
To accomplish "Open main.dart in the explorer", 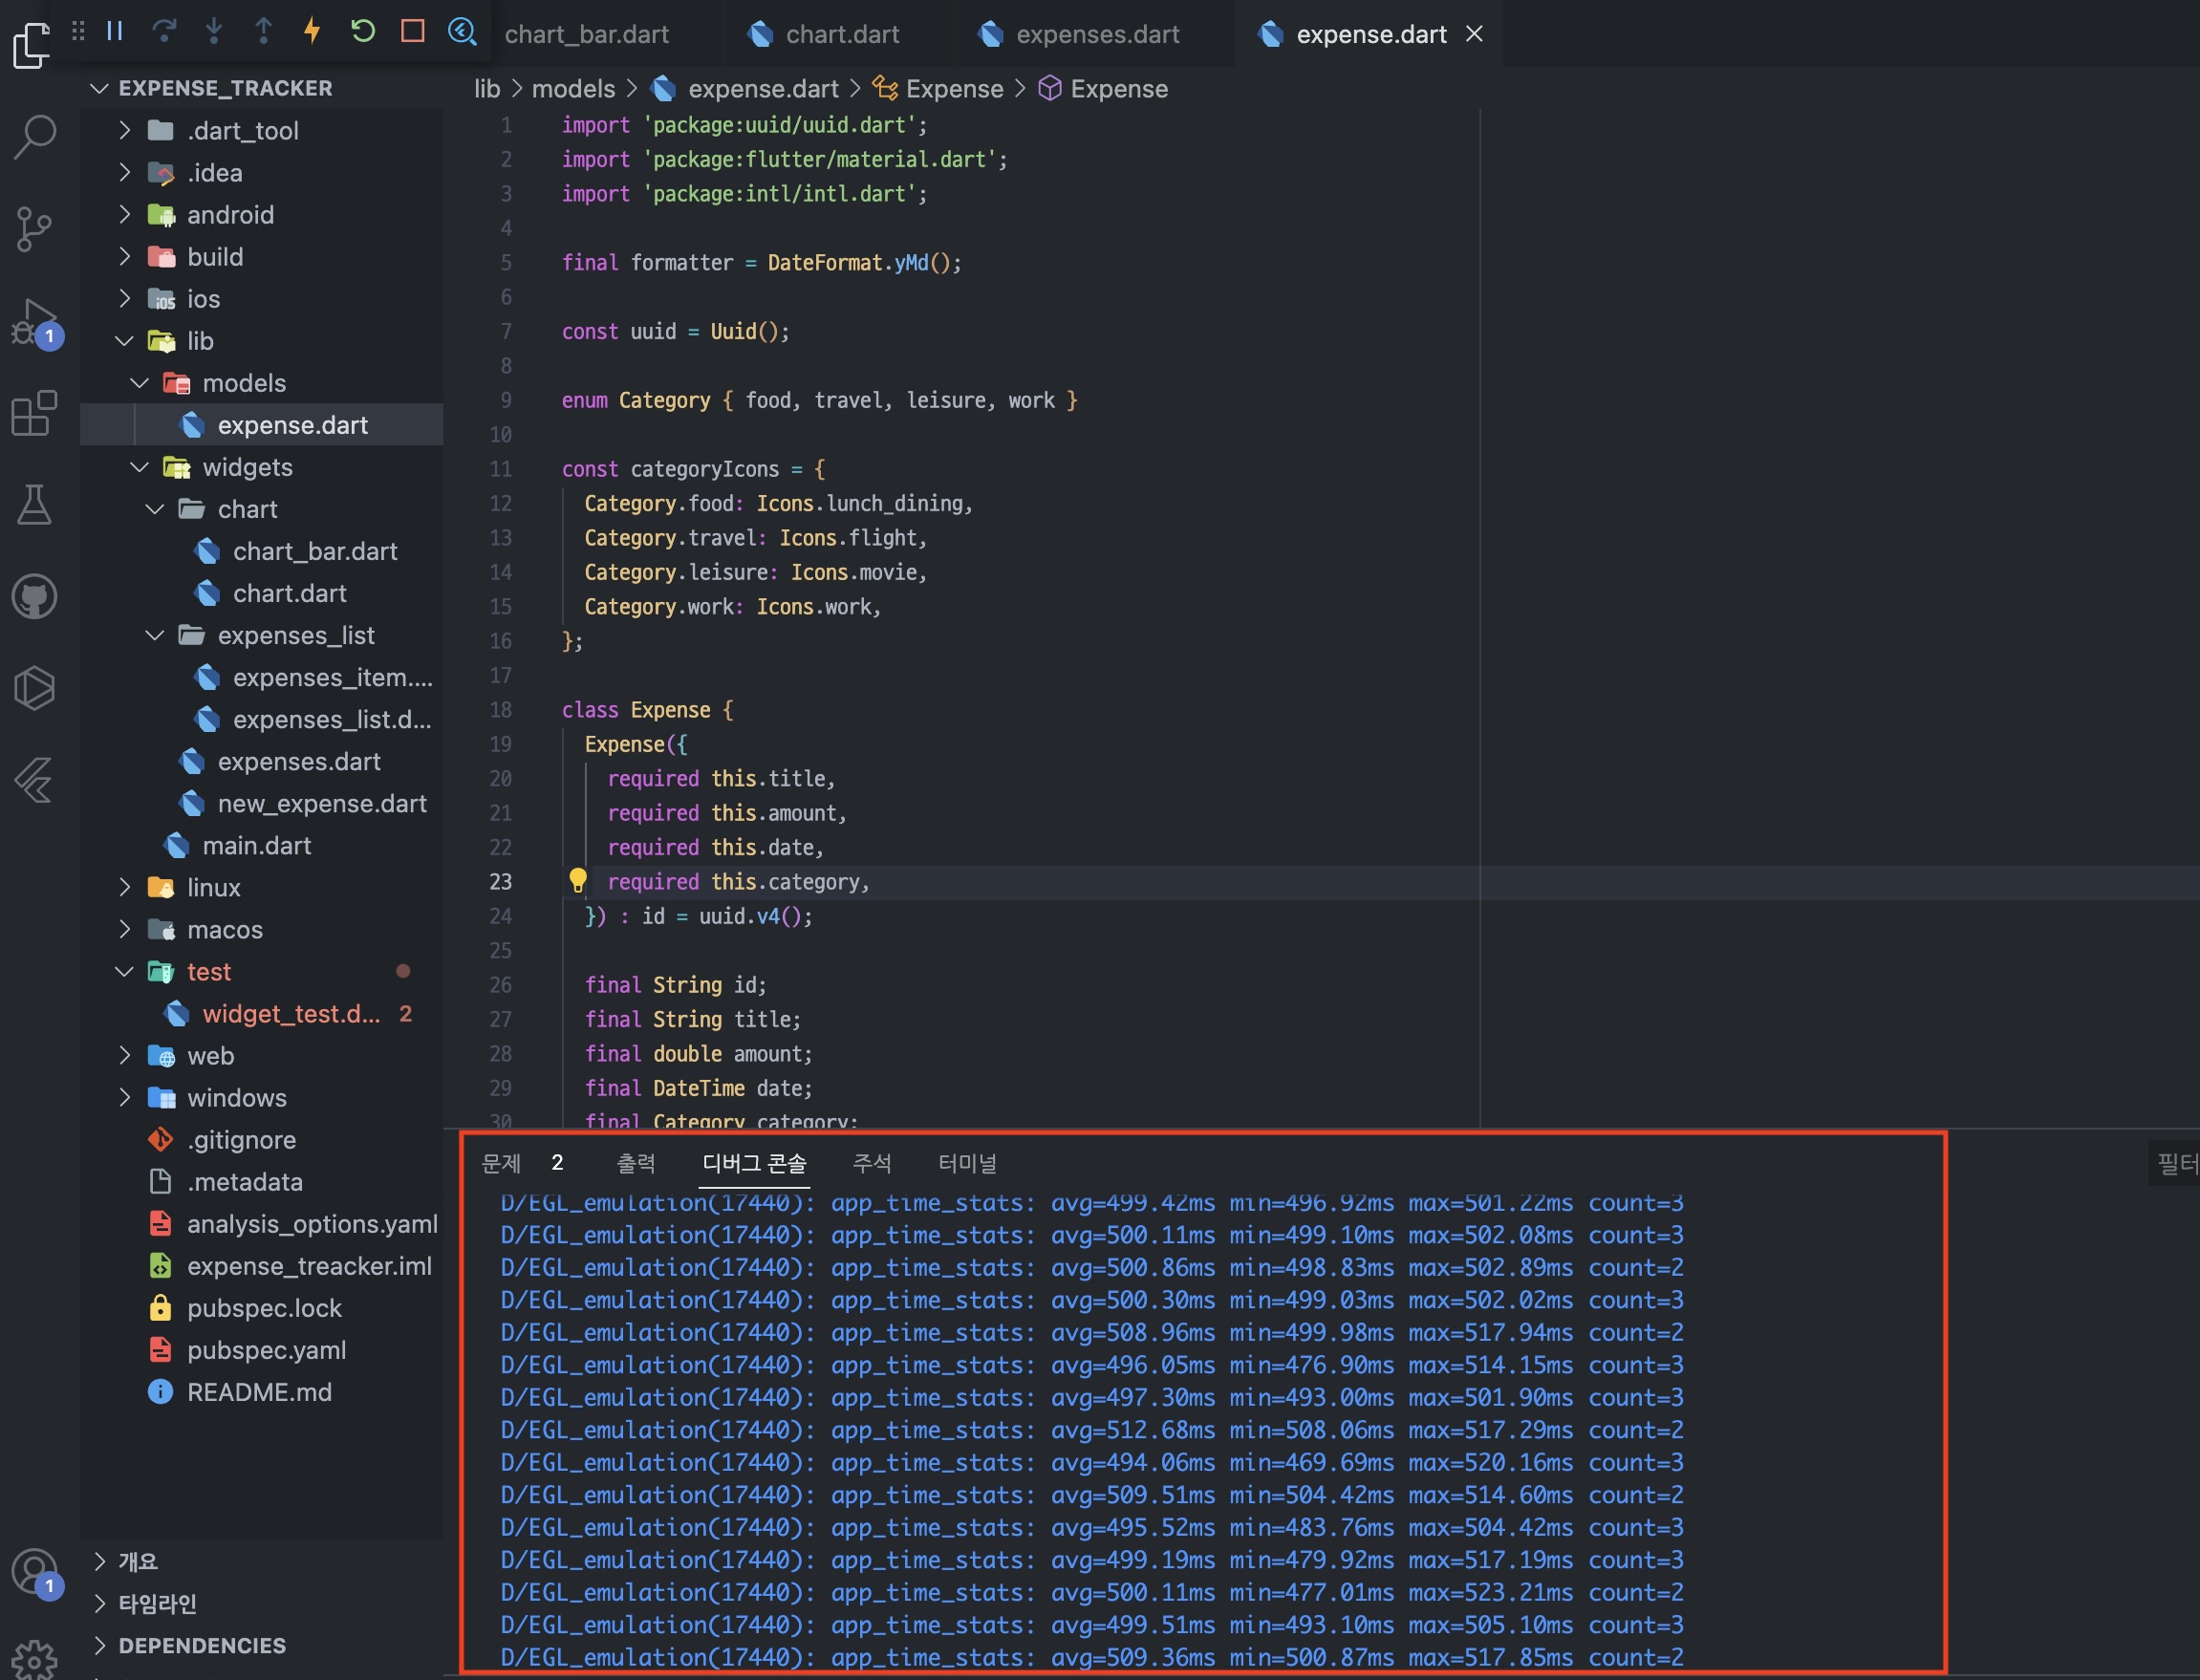I will coord(256,846).
